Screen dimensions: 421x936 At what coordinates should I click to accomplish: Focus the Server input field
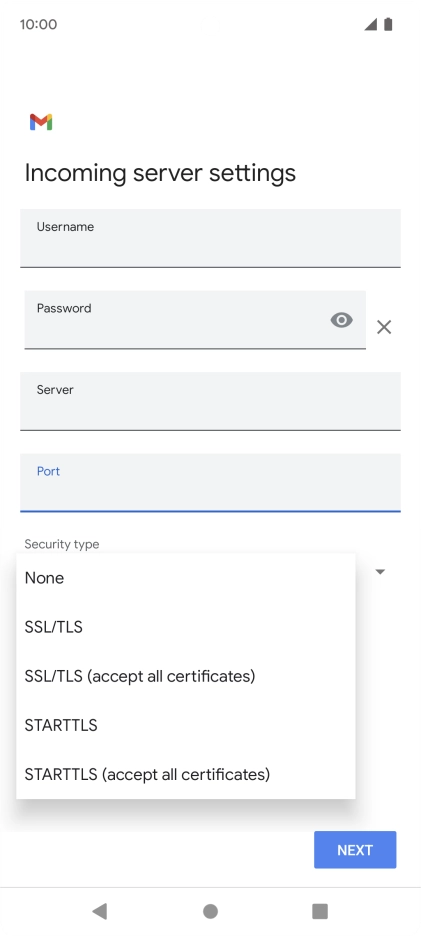pos(210,401)
